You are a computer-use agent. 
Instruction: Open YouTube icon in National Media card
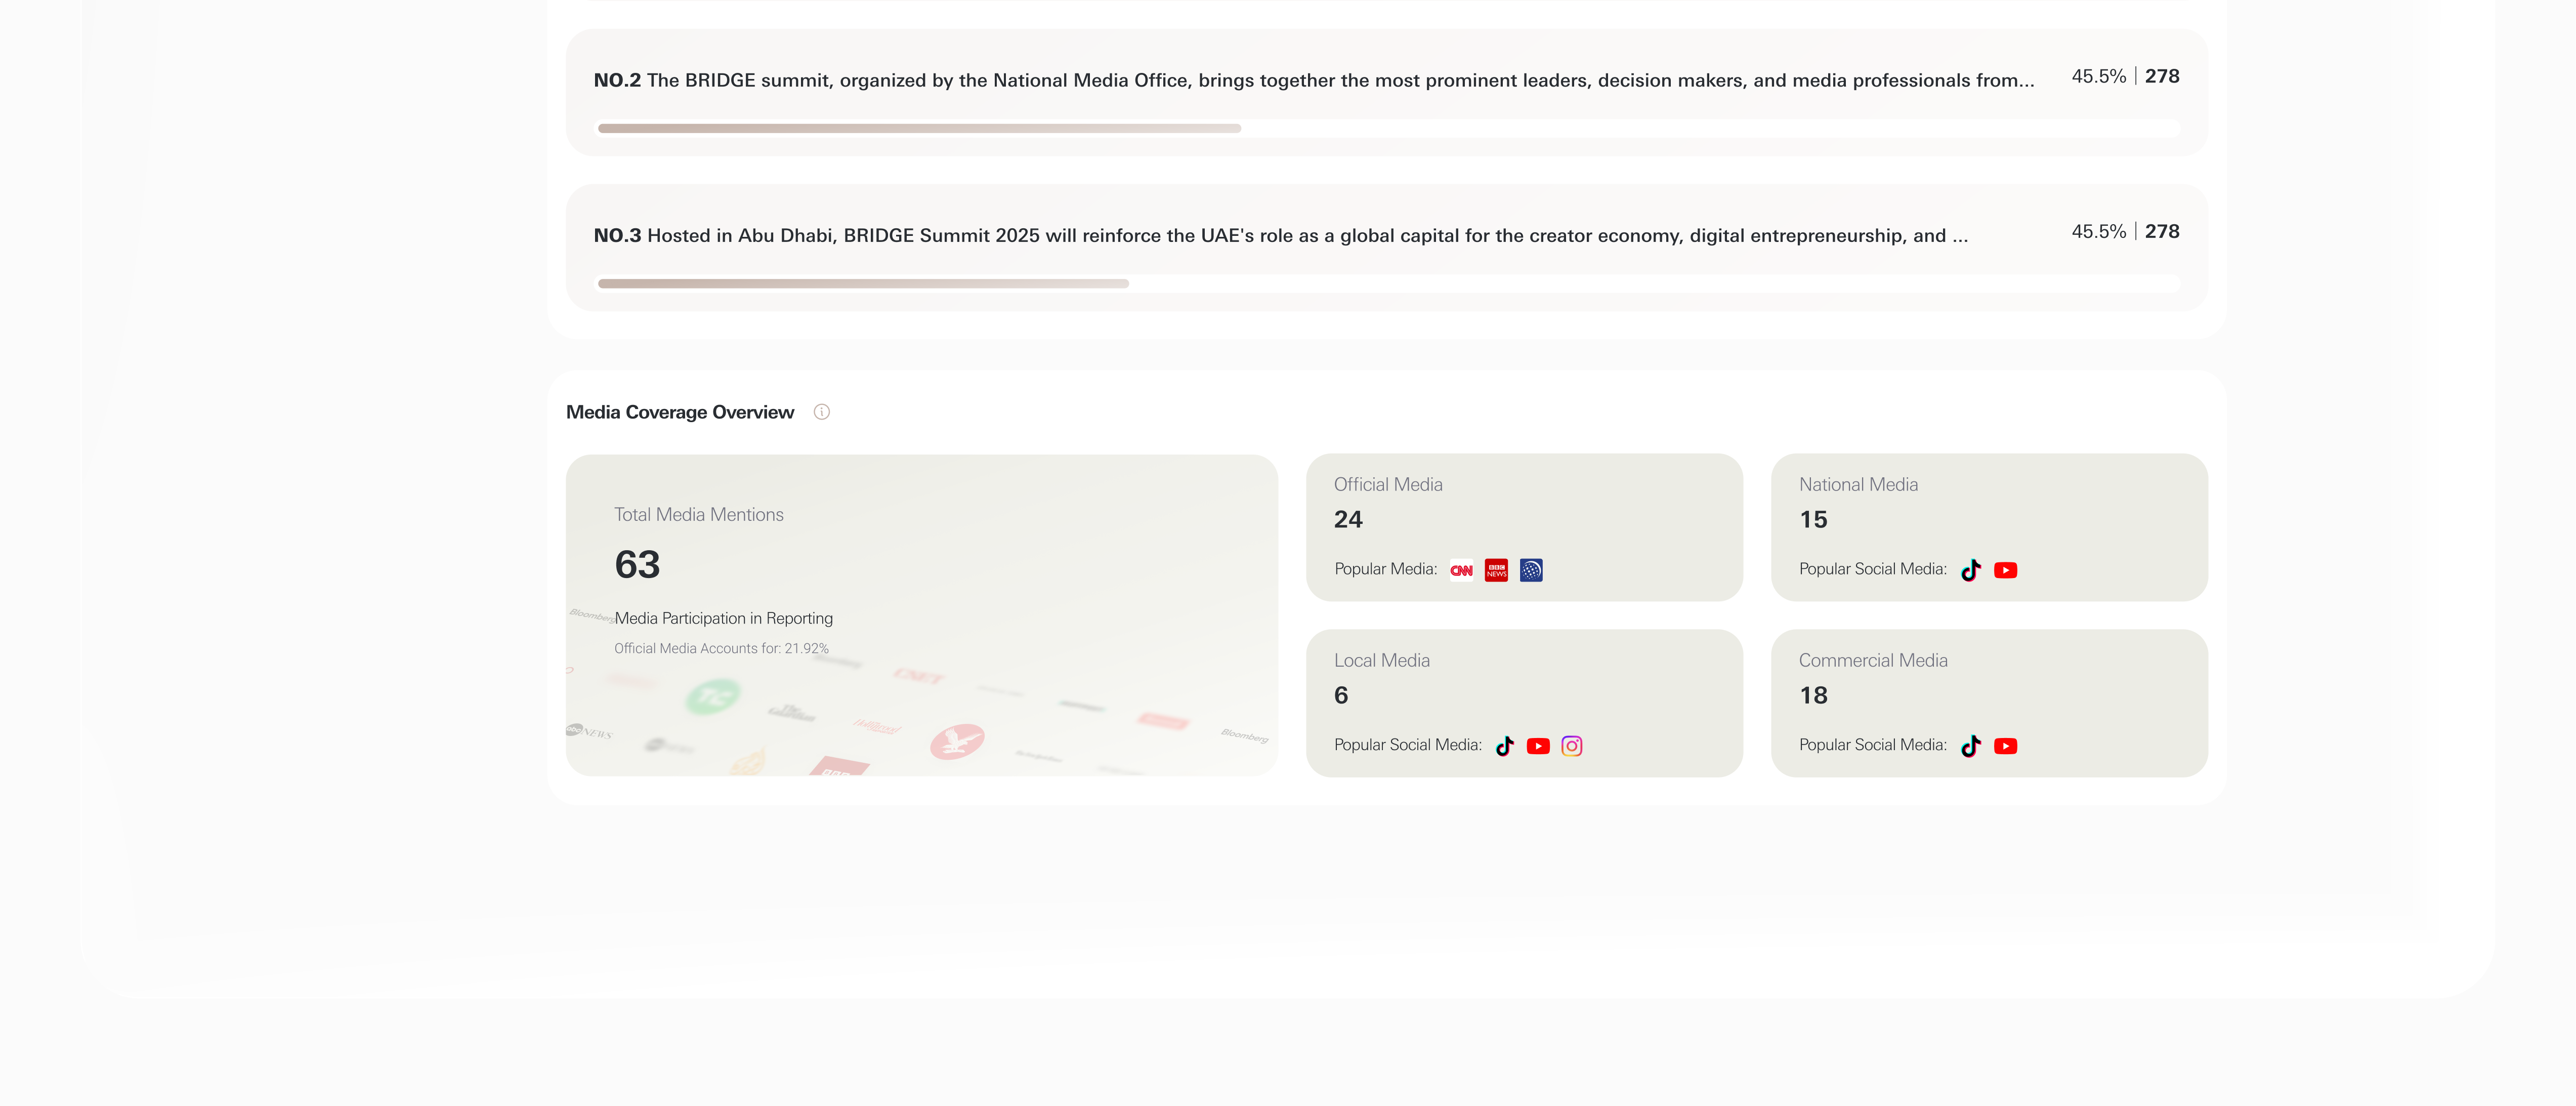(2005, 570)
